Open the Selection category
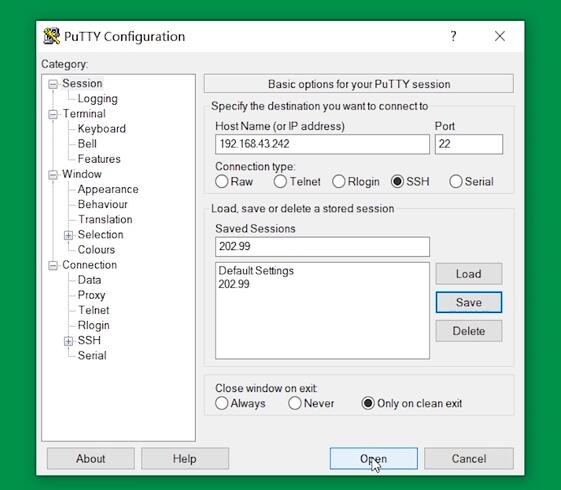The image size is (561, 490). coord(101,235)
